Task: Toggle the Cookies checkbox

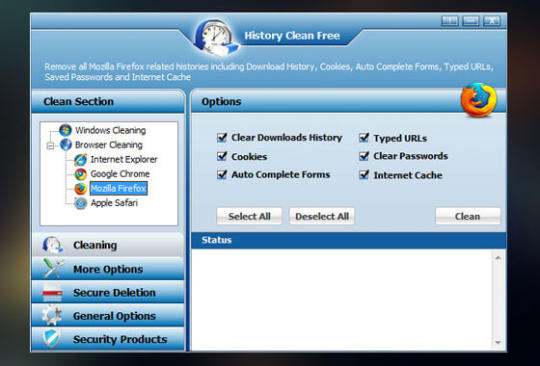Action: (222, 156)
